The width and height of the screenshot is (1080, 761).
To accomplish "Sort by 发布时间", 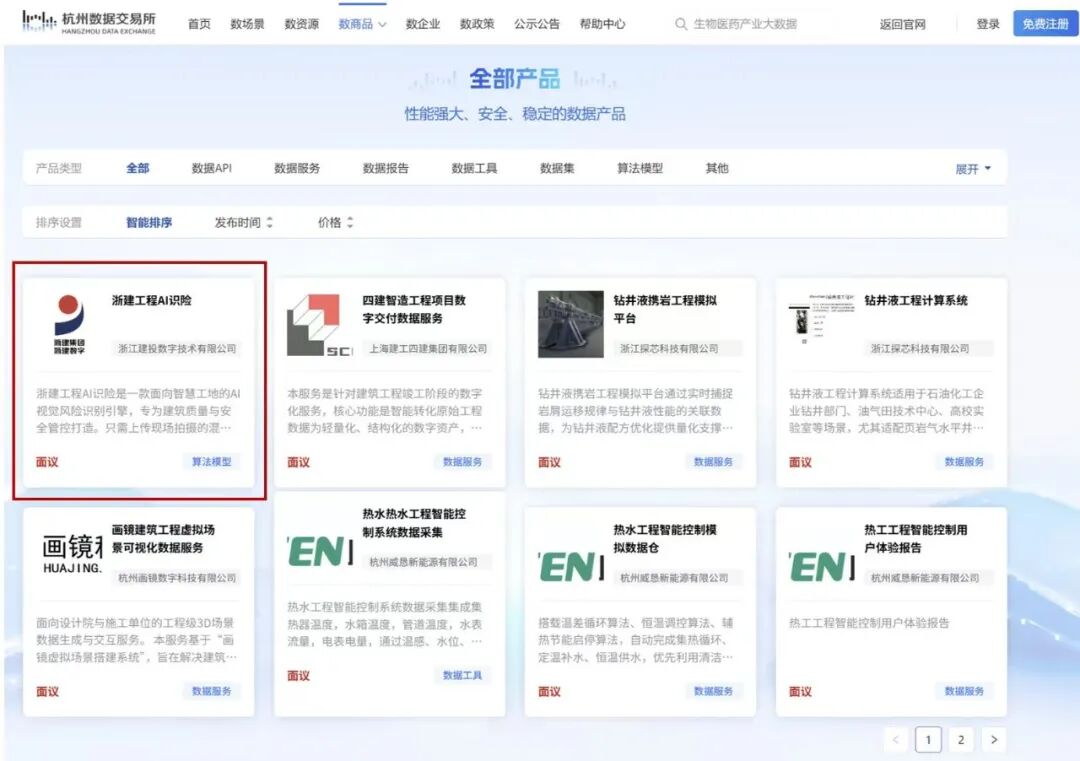I will (243, 222).
